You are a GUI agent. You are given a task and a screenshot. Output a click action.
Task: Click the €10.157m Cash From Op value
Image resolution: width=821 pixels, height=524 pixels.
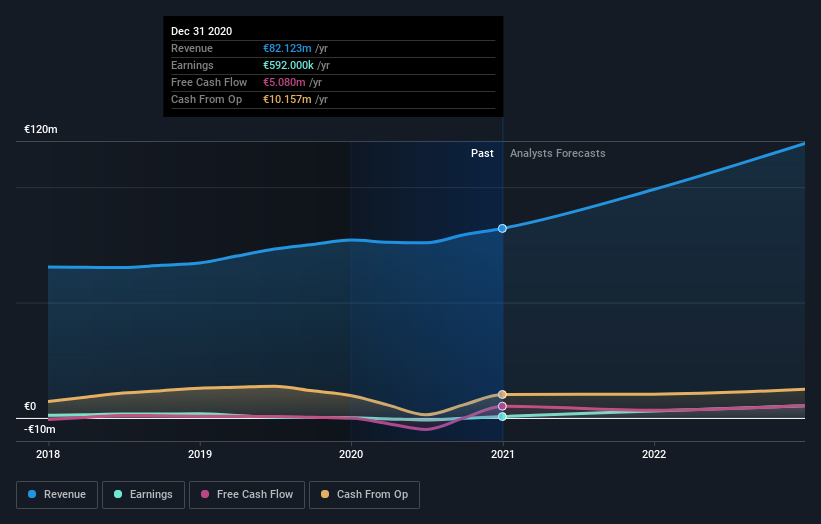click(287, 99)
